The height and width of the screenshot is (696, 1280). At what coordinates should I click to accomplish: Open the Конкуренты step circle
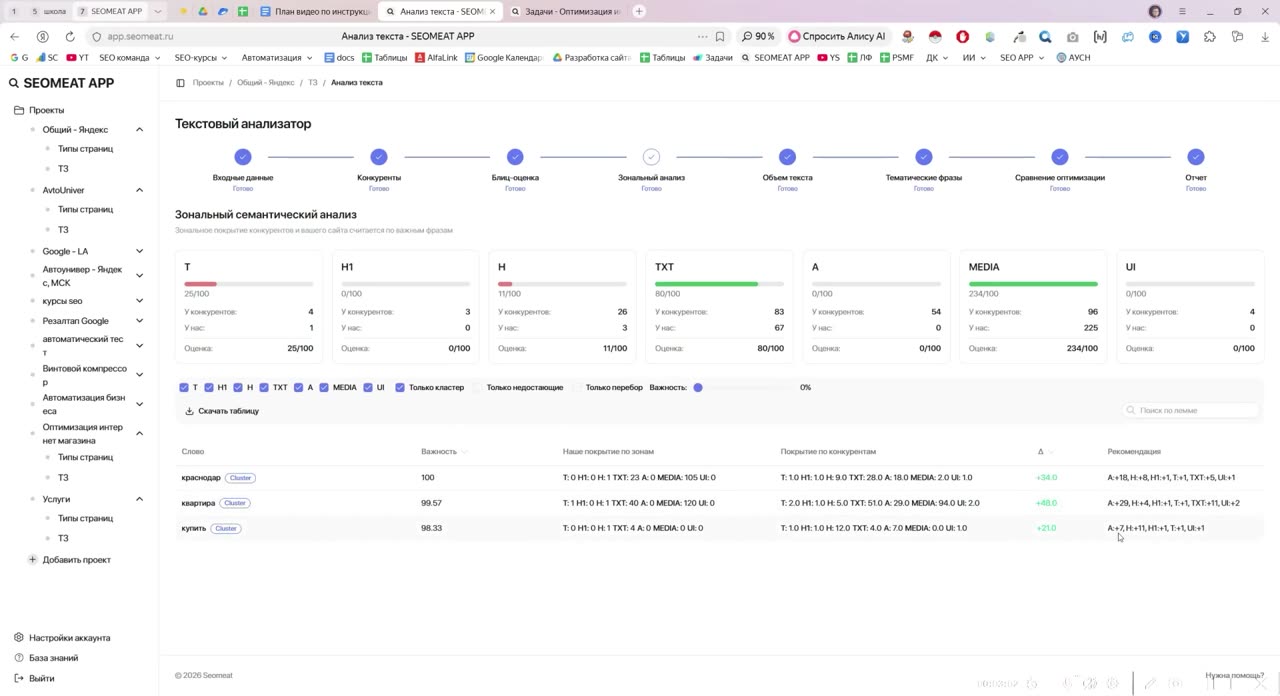(379, 157)
